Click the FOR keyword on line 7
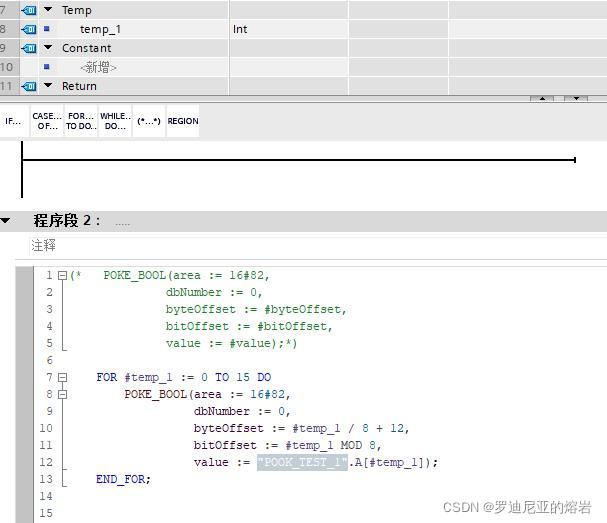Screen dimensions: 607x523 point(106,377)
